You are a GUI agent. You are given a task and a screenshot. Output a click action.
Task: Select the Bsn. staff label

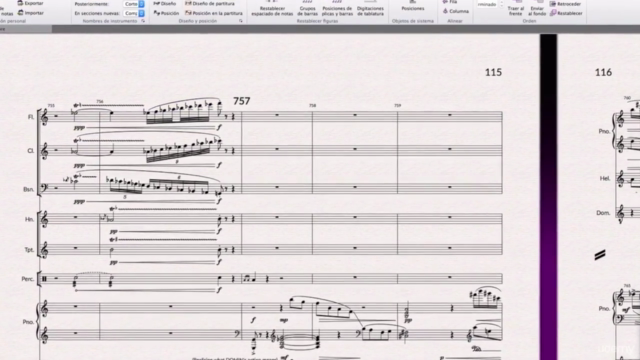(29, 189)
